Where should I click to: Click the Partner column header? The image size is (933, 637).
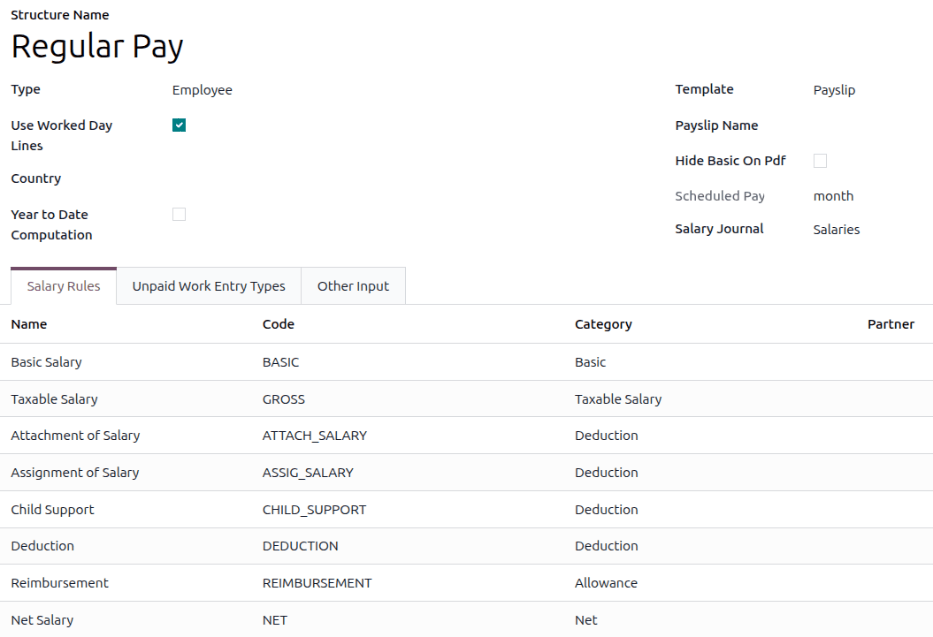[891, 324]
